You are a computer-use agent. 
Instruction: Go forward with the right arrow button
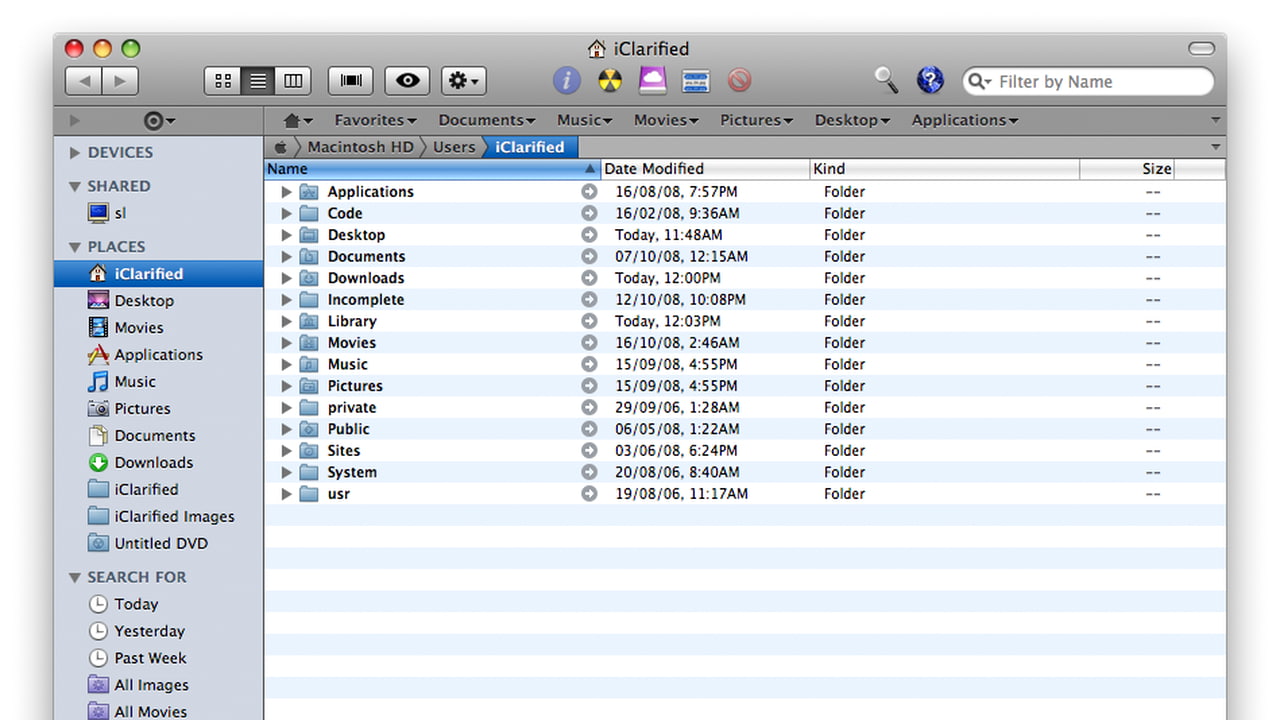coord(120,81)
